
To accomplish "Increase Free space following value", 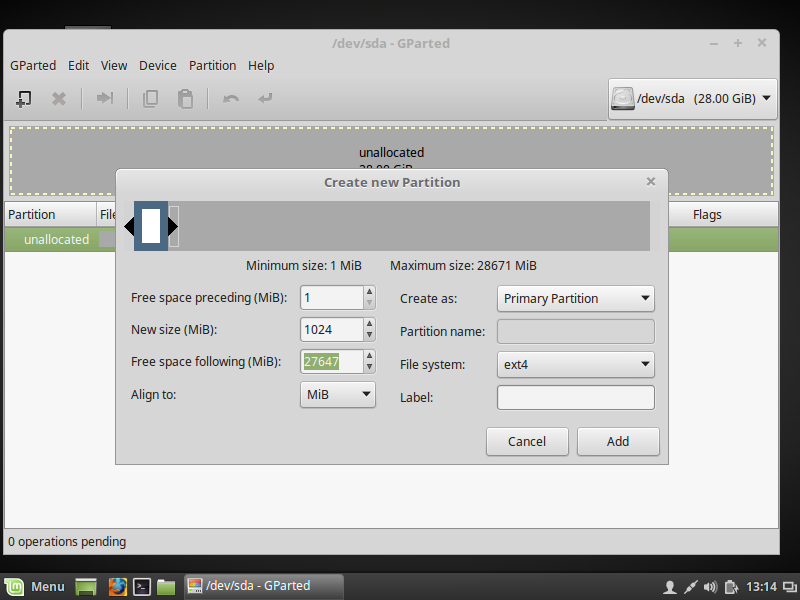I will [x=369, y=356].
